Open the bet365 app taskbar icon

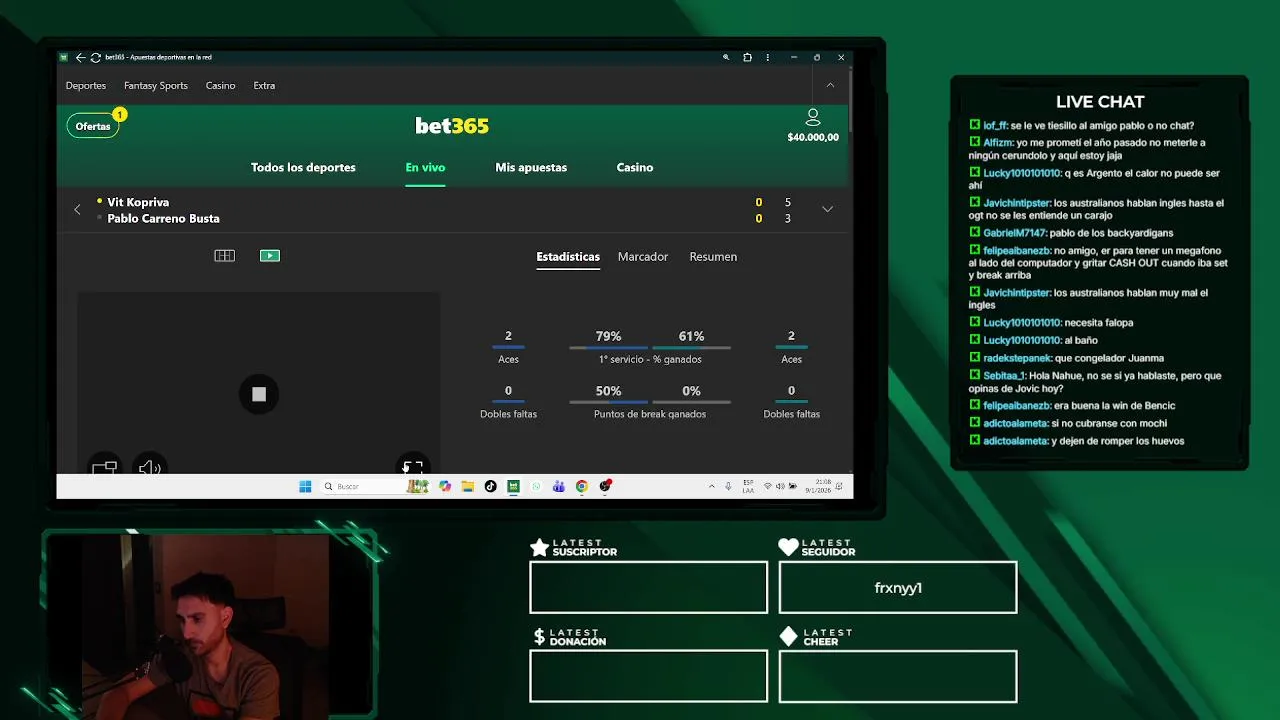(513, 486)
